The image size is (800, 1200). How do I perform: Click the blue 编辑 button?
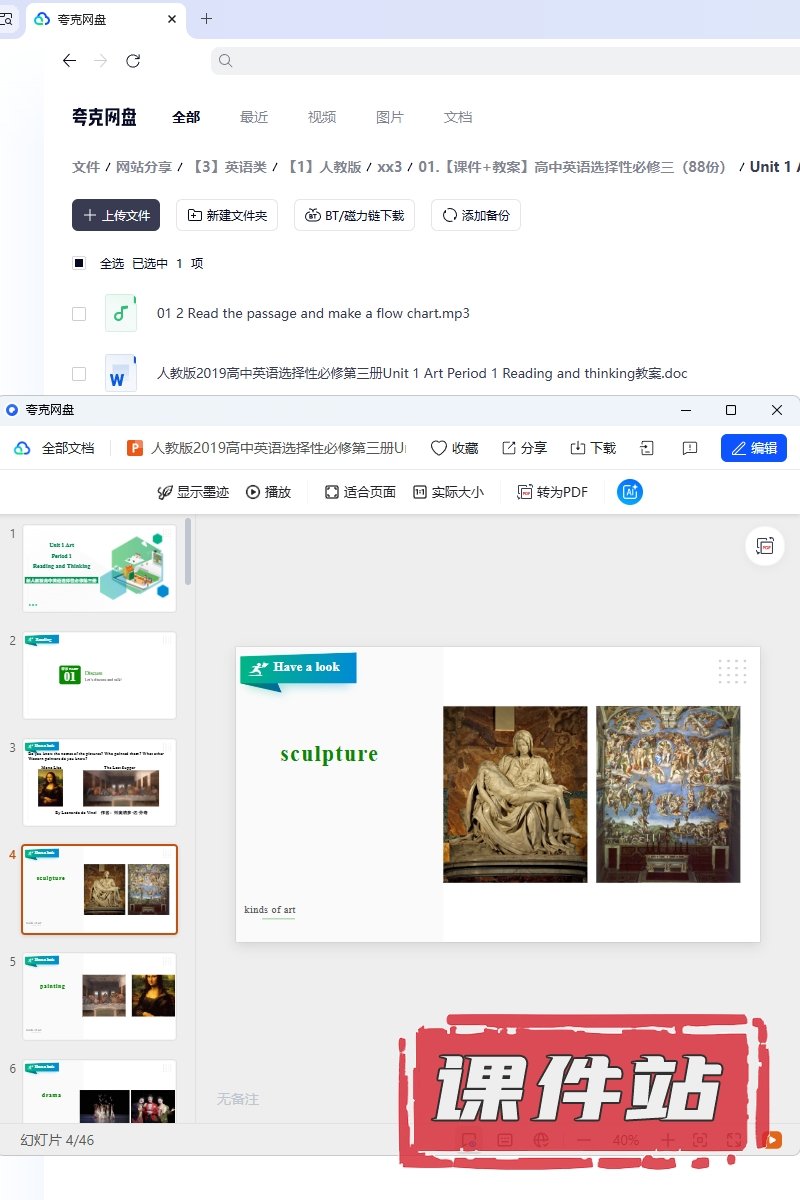(x=753, y=448)
